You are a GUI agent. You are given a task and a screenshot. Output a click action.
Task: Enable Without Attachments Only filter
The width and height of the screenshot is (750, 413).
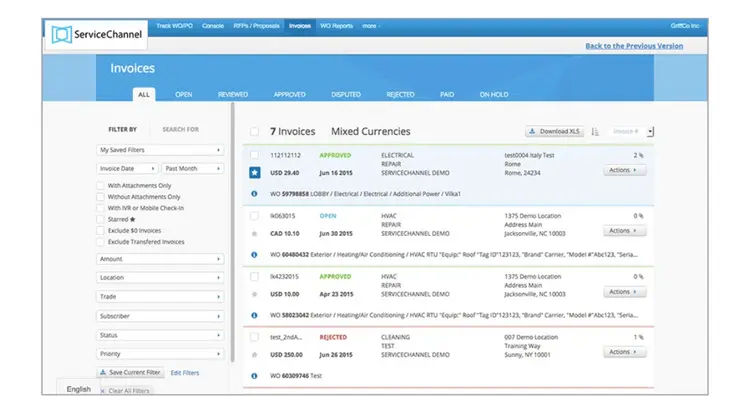pos(100,197)
